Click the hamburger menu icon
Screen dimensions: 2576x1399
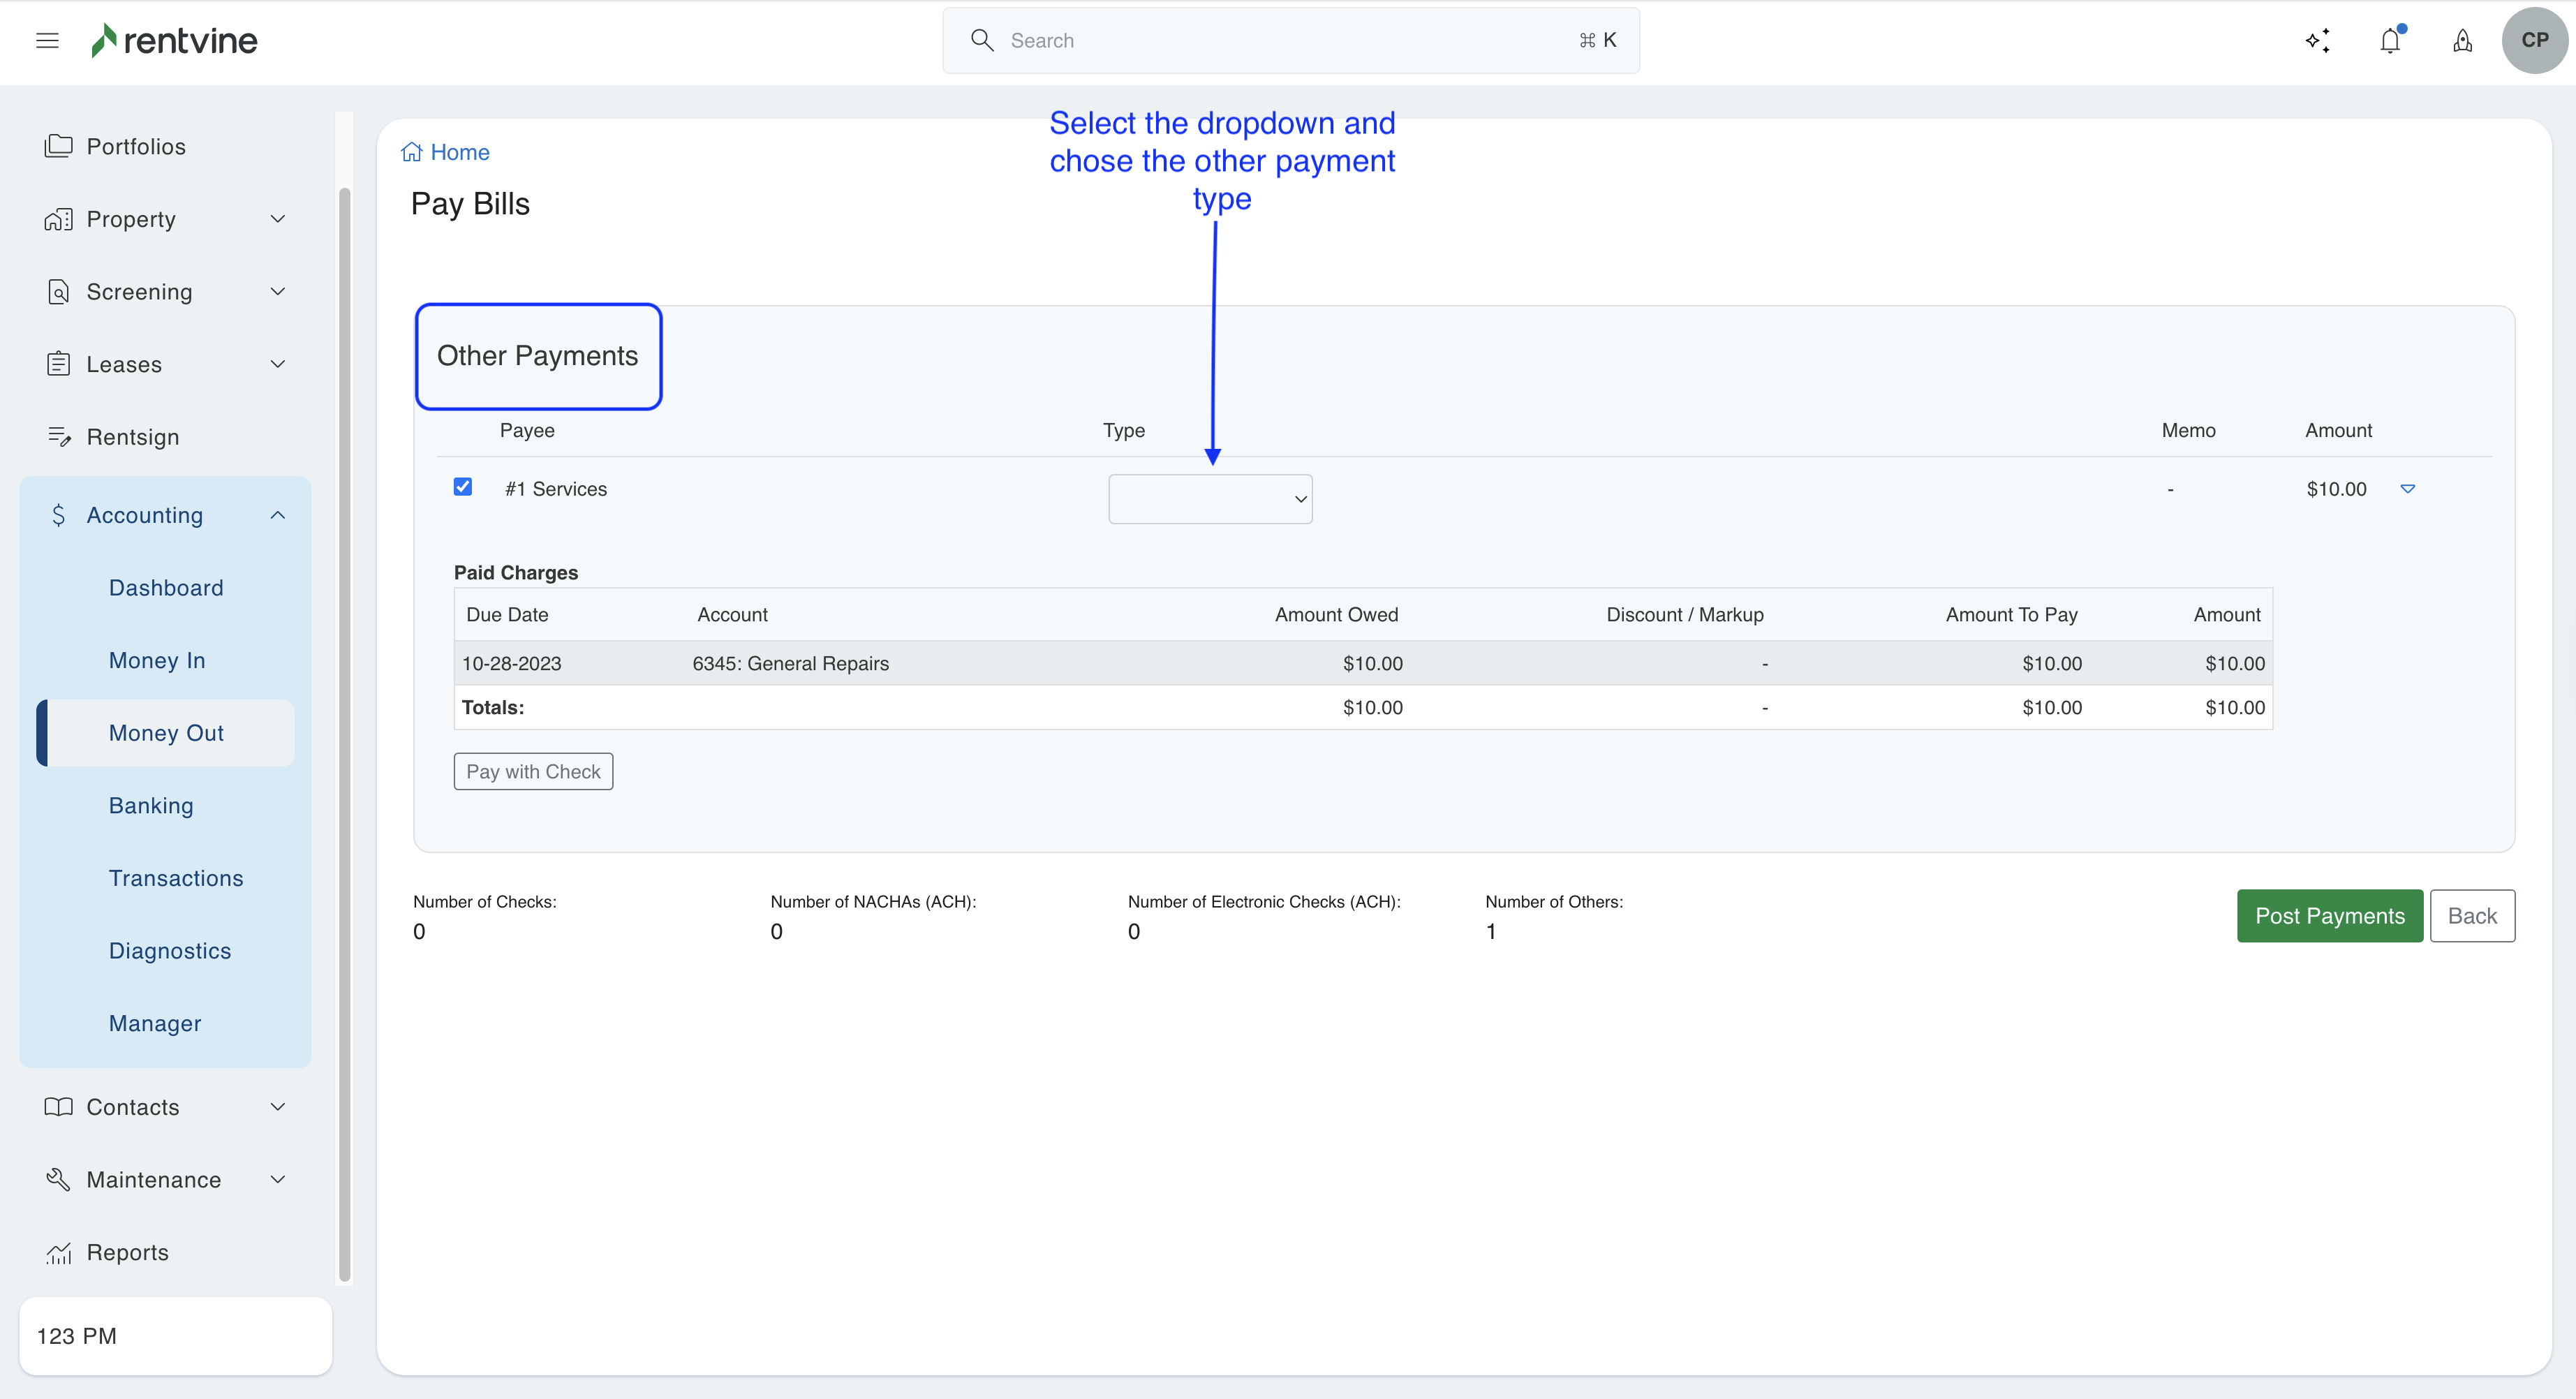(x=47, y=41)
